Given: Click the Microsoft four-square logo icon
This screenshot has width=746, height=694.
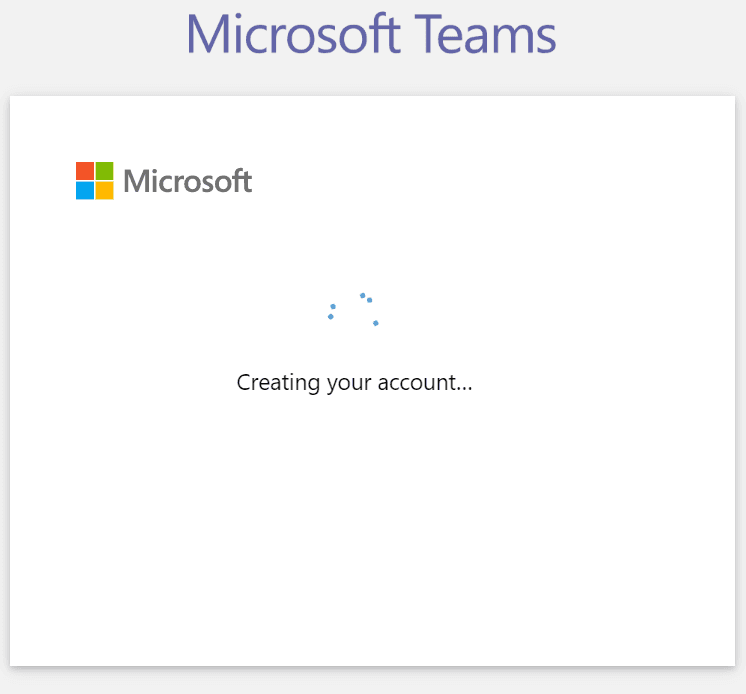Looking at the screenshot, I should pyautogui.click(x=95, y=181).
